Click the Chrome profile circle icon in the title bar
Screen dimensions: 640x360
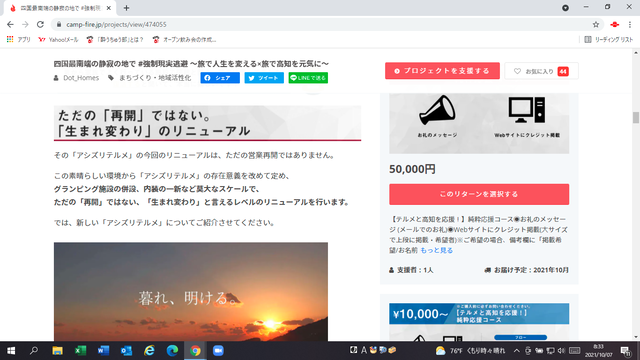point(565,8)
